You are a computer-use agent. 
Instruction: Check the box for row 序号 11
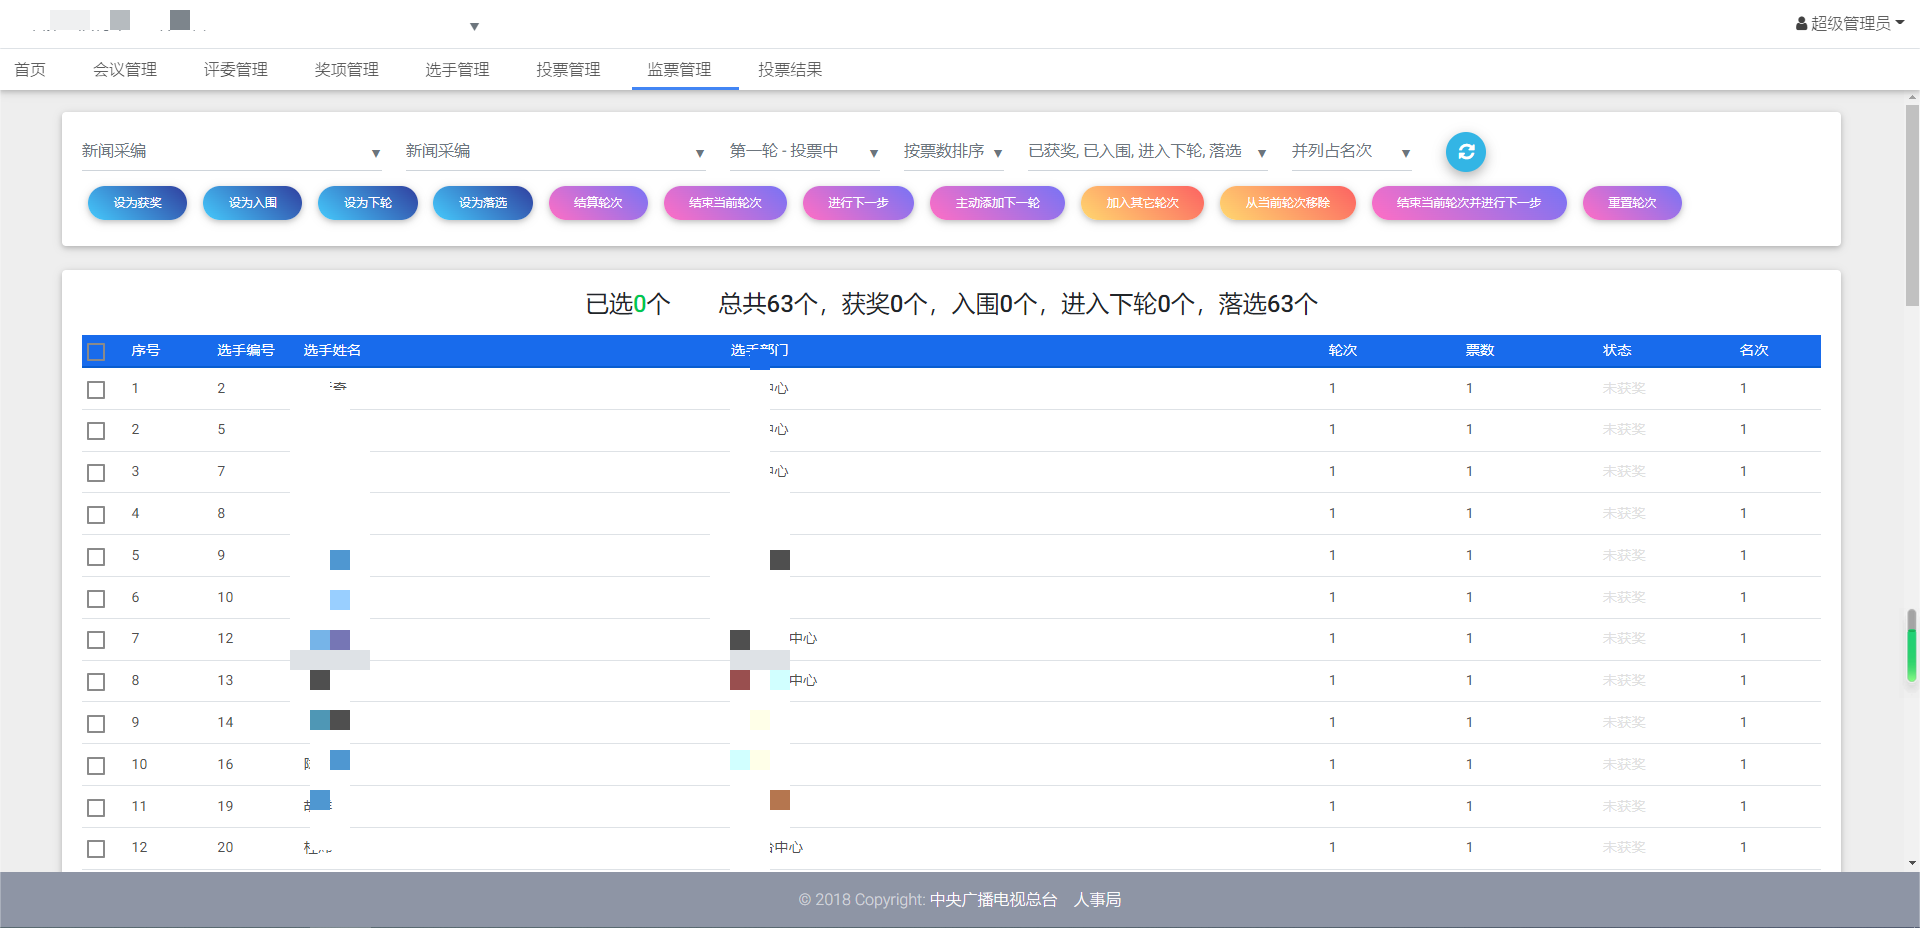(x=96, y=808)
